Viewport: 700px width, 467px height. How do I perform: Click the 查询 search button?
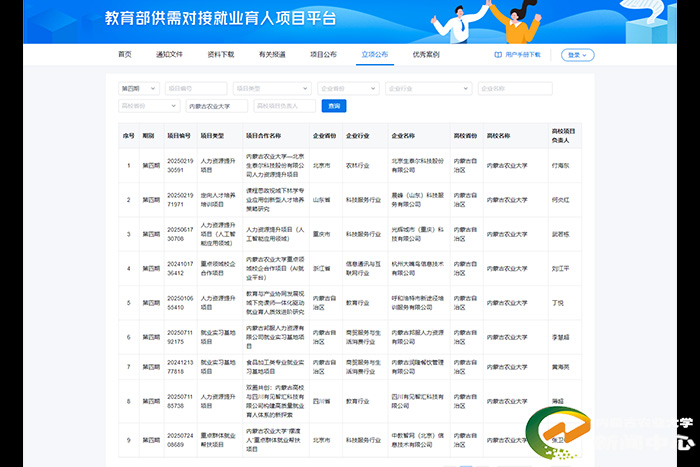(333, 105)
